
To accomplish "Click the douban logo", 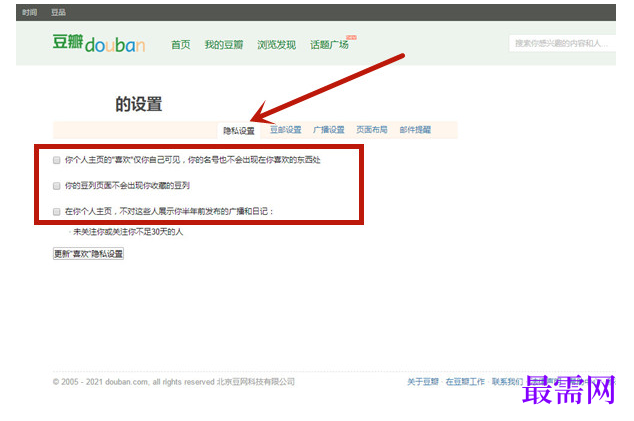I will point(99,43).
